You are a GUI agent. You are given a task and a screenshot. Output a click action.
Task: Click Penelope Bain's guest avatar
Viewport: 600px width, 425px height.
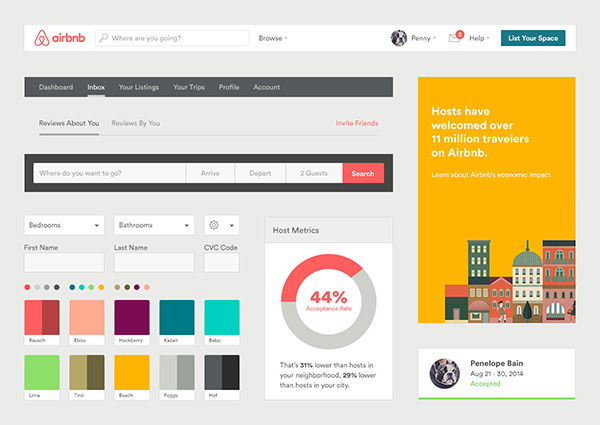tap(443, 373)
